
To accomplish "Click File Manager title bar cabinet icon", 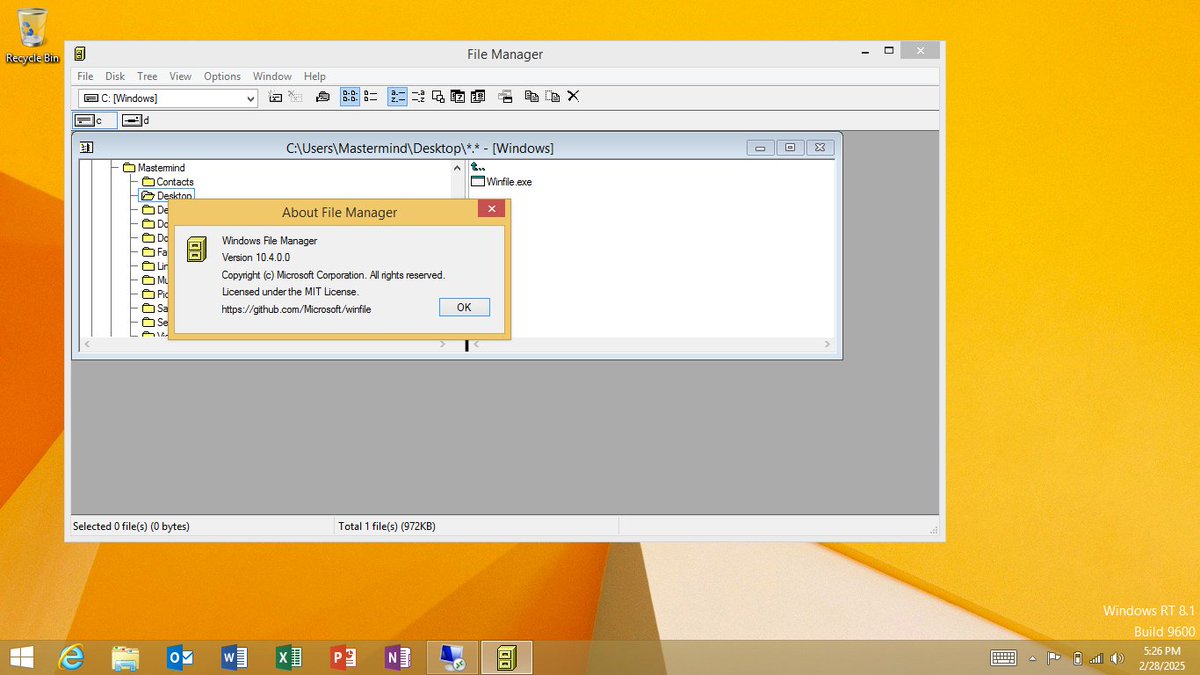I will pyautogui.click(x=80, y=54).
